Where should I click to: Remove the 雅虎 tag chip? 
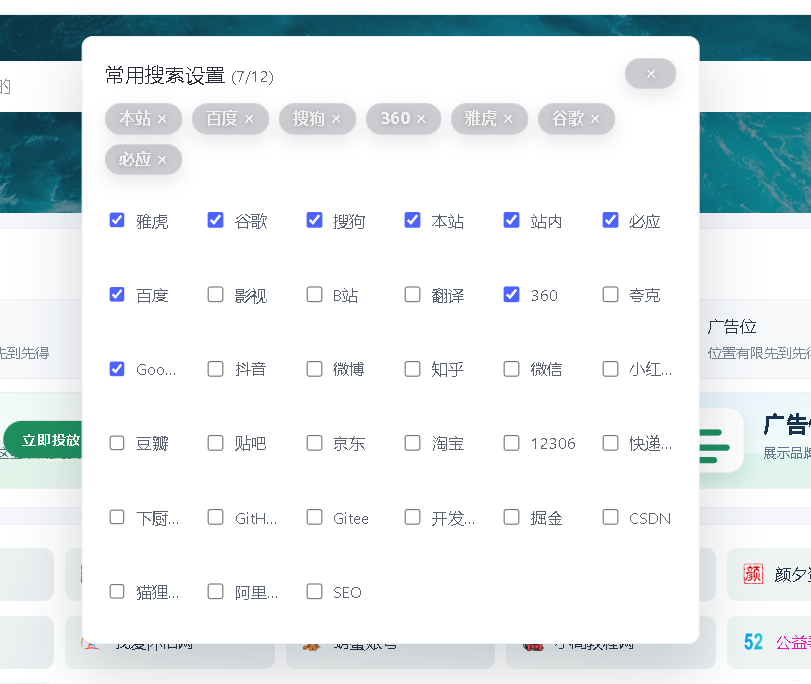click(507, 119)
